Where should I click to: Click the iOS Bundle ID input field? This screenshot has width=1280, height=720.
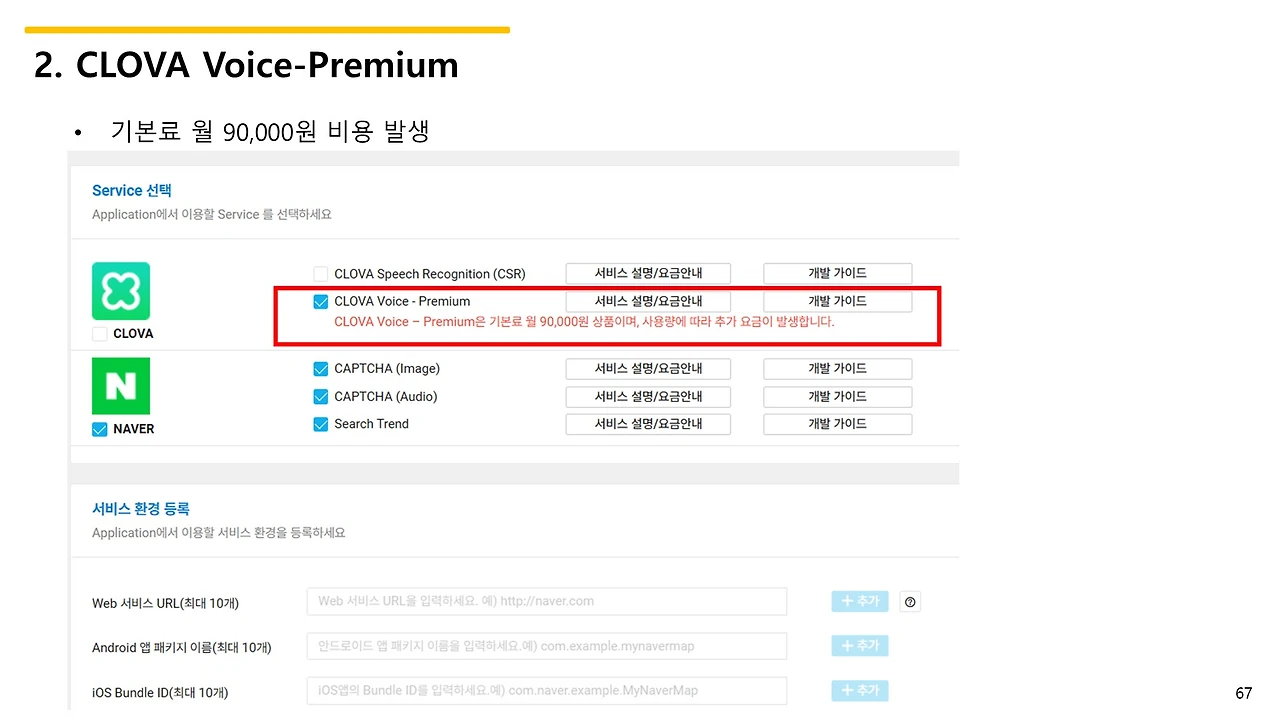click(547, 691)
